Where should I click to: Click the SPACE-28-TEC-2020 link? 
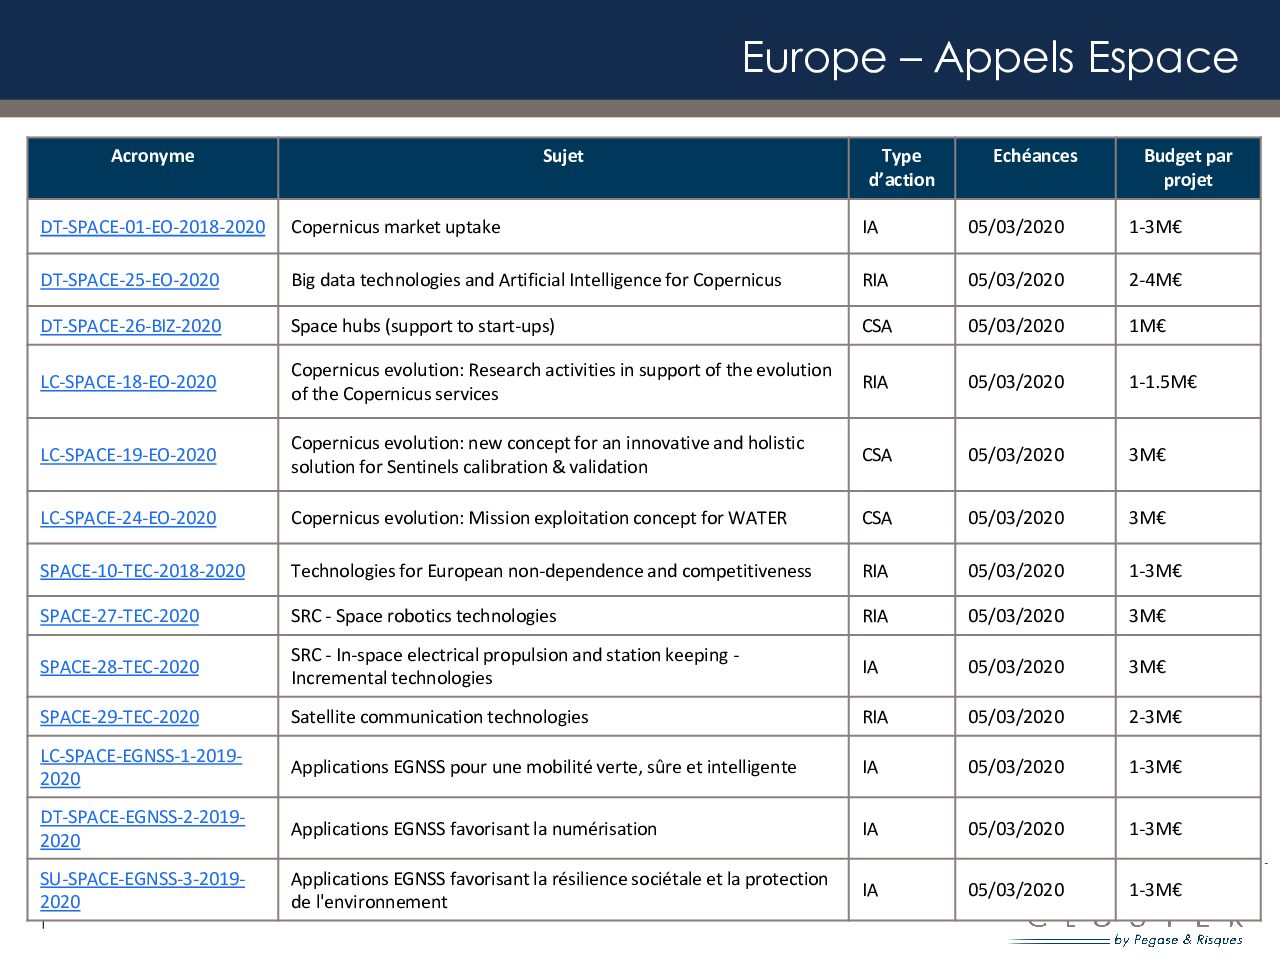click(119, 667)
